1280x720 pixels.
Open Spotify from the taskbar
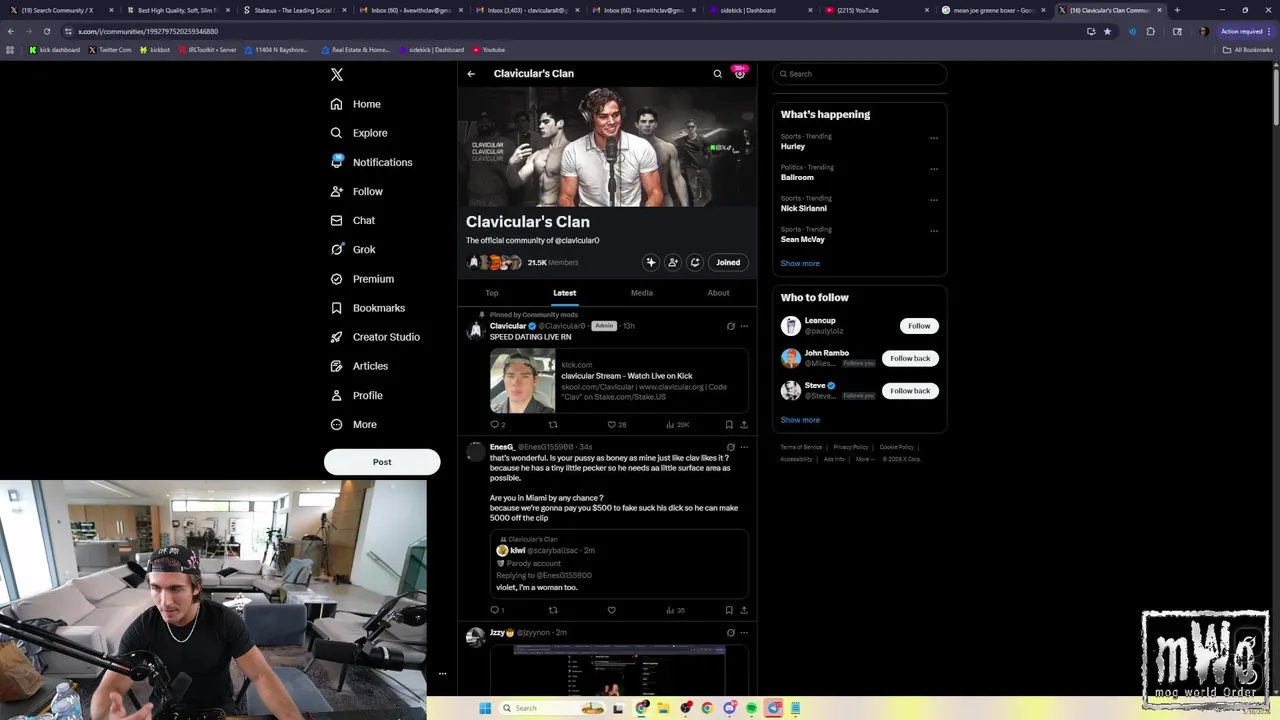pos(751,708)
